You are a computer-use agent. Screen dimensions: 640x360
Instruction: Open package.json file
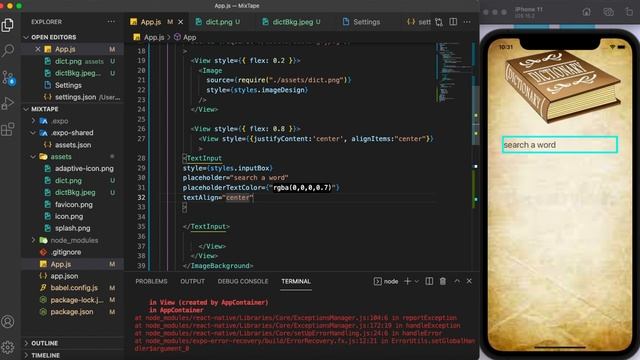72,312
